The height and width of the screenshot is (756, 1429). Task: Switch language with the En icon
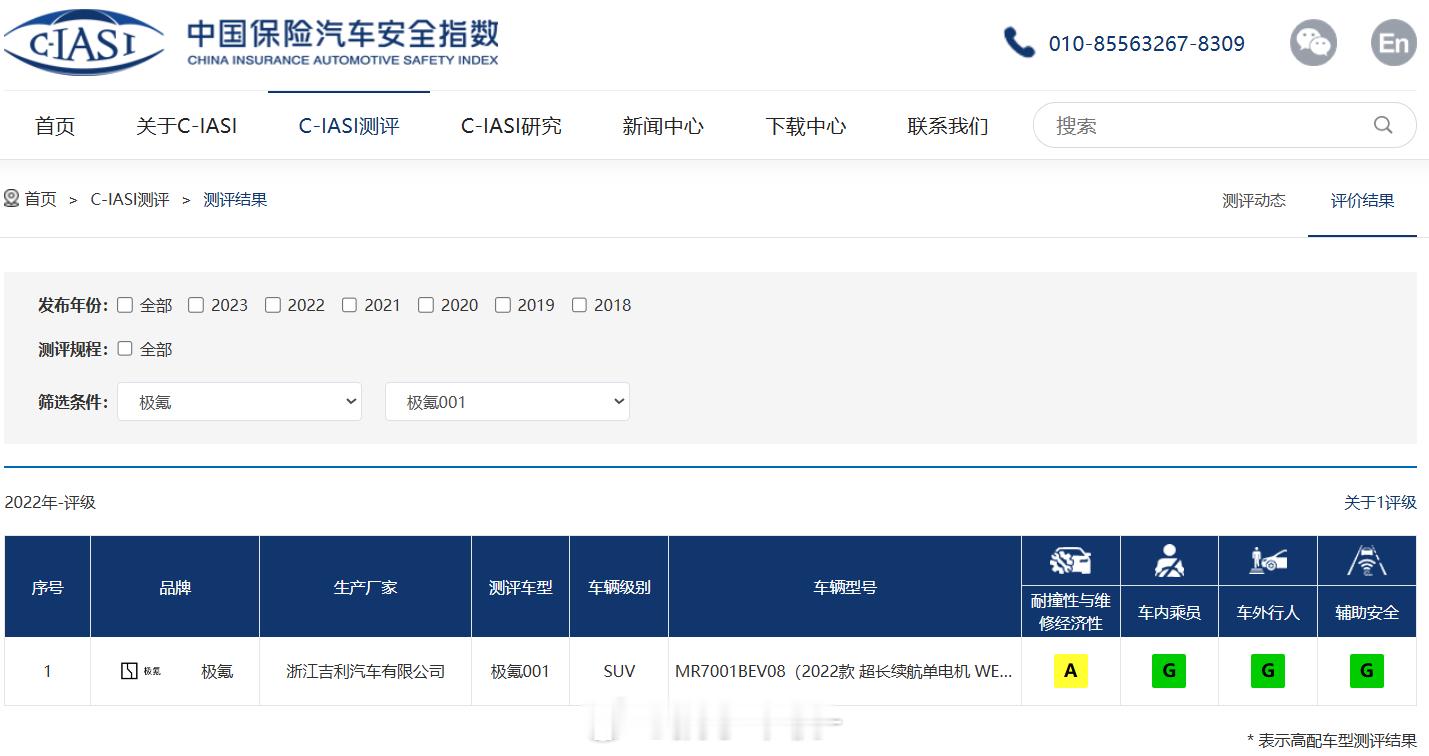pos(1393,43)
